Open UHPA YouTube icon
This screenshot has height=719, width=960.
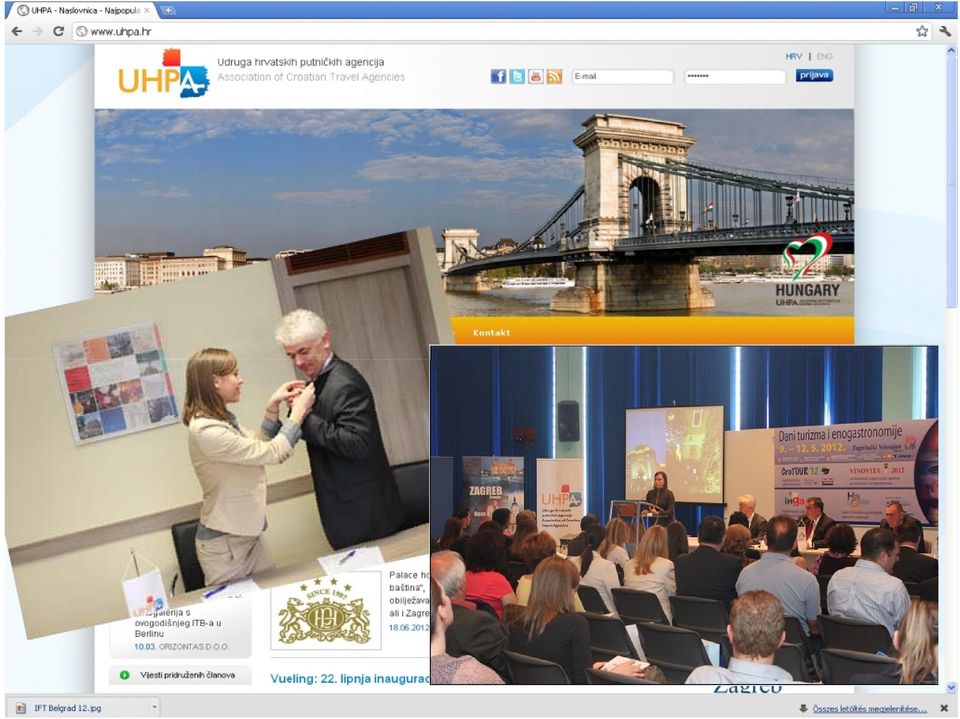coord(536,76)
